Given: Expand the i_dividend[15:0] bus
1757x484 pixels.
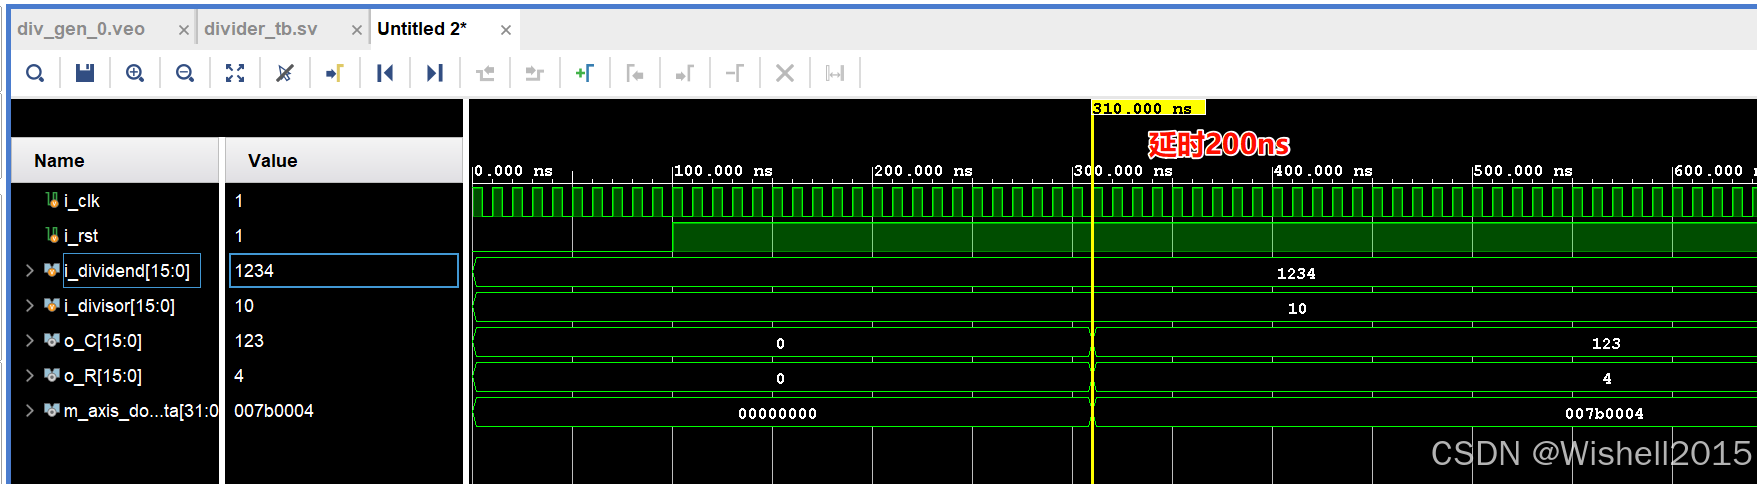Looking at the screenshot, I should coord(29,271).
